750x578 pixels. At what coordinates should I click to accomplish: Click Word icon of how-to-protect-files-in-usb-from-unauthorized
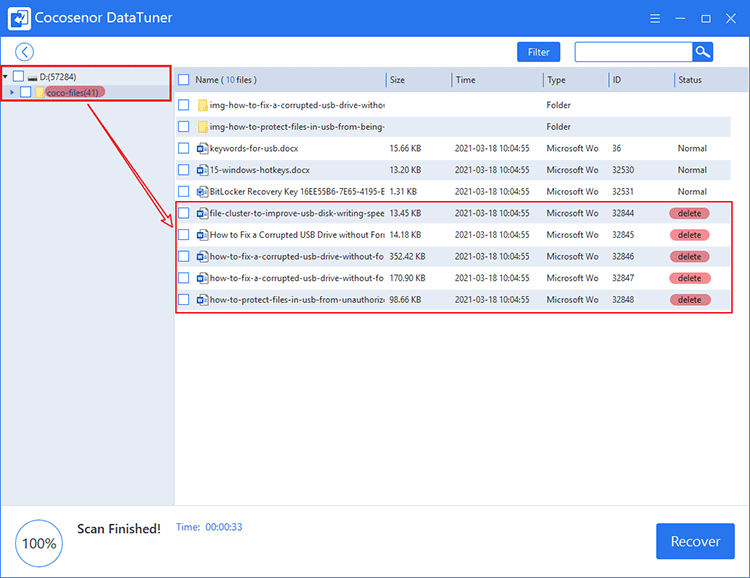point(202,300)
